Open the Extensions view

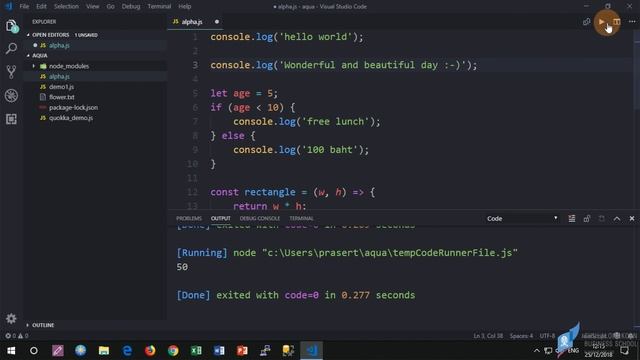pos(11,119)
